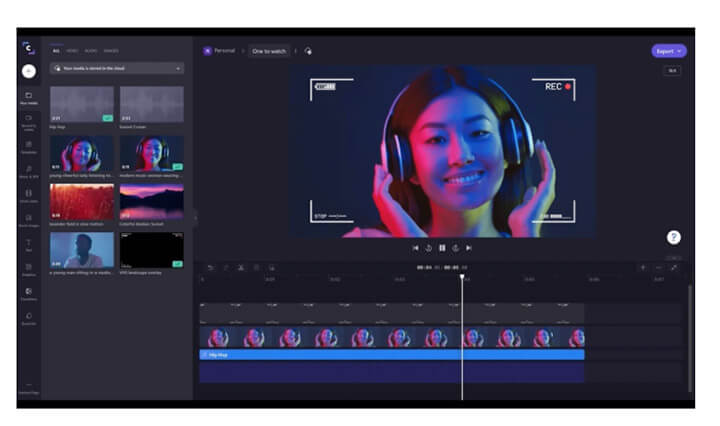720x426 pixels.
Task: Pause the video preview playback
Action: pyautogui.click(x=442, y=247)
